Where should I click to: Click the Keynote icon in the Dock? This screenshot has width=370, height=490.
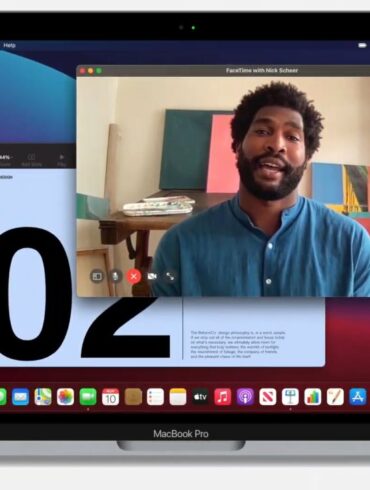[290, 397]
